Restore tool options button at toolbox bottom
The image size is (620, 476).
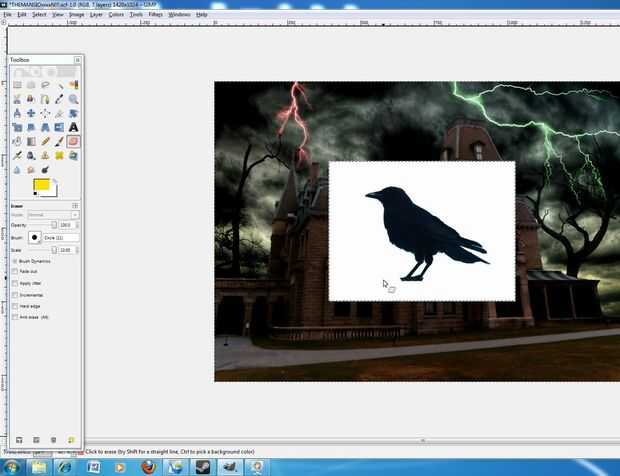pyautogui.click(x=36, y=440)
